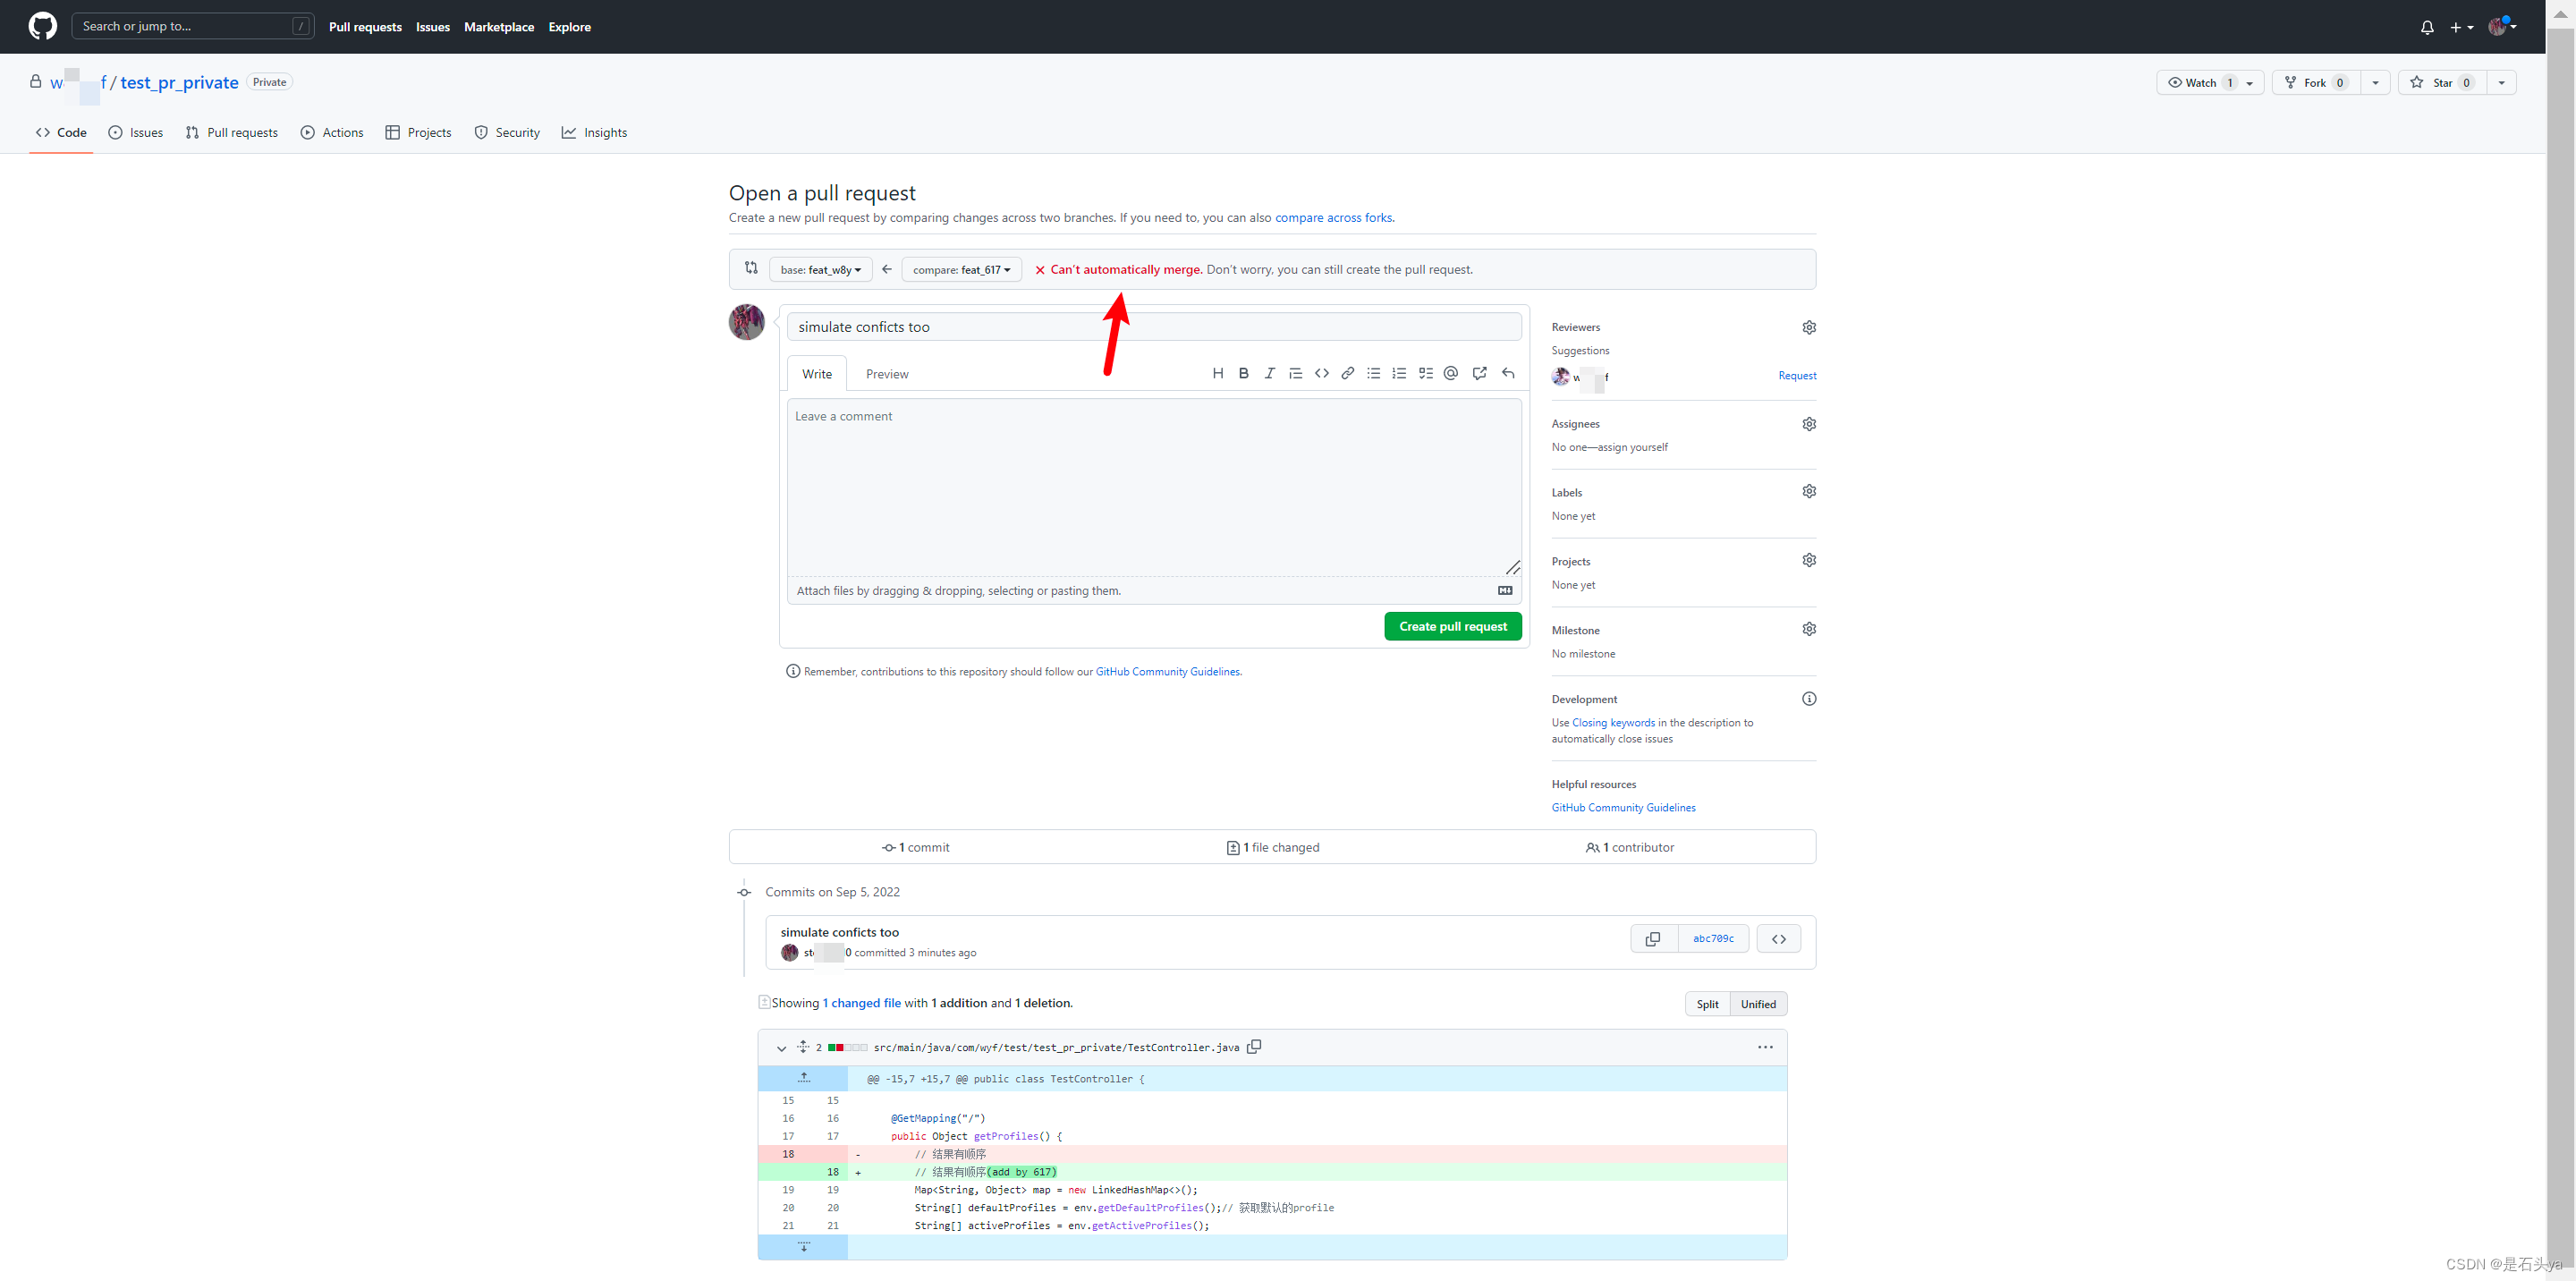Image resolution: width=2576 pixels, height=1281 pixels.
Task: Click the ordered list icon
Action: [x=1398, y=373]
